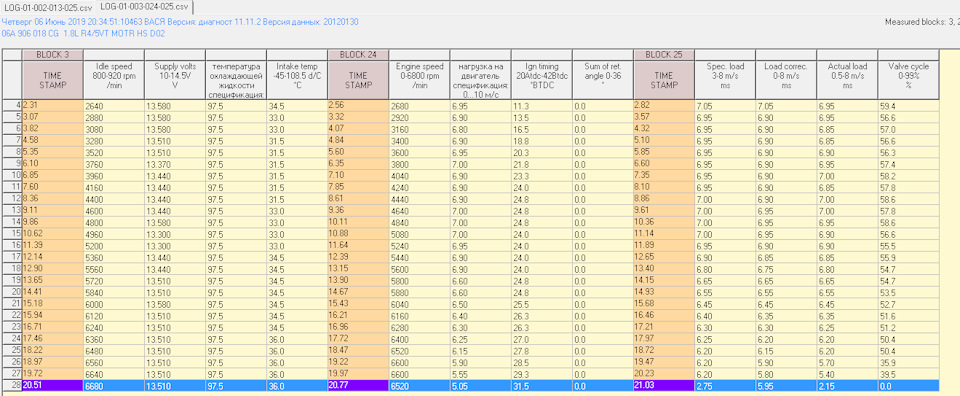The width and height of the screenshot is (960, 396).
Task: Click the TIME STAMP header under BLOCK 3
Action: 52,79
